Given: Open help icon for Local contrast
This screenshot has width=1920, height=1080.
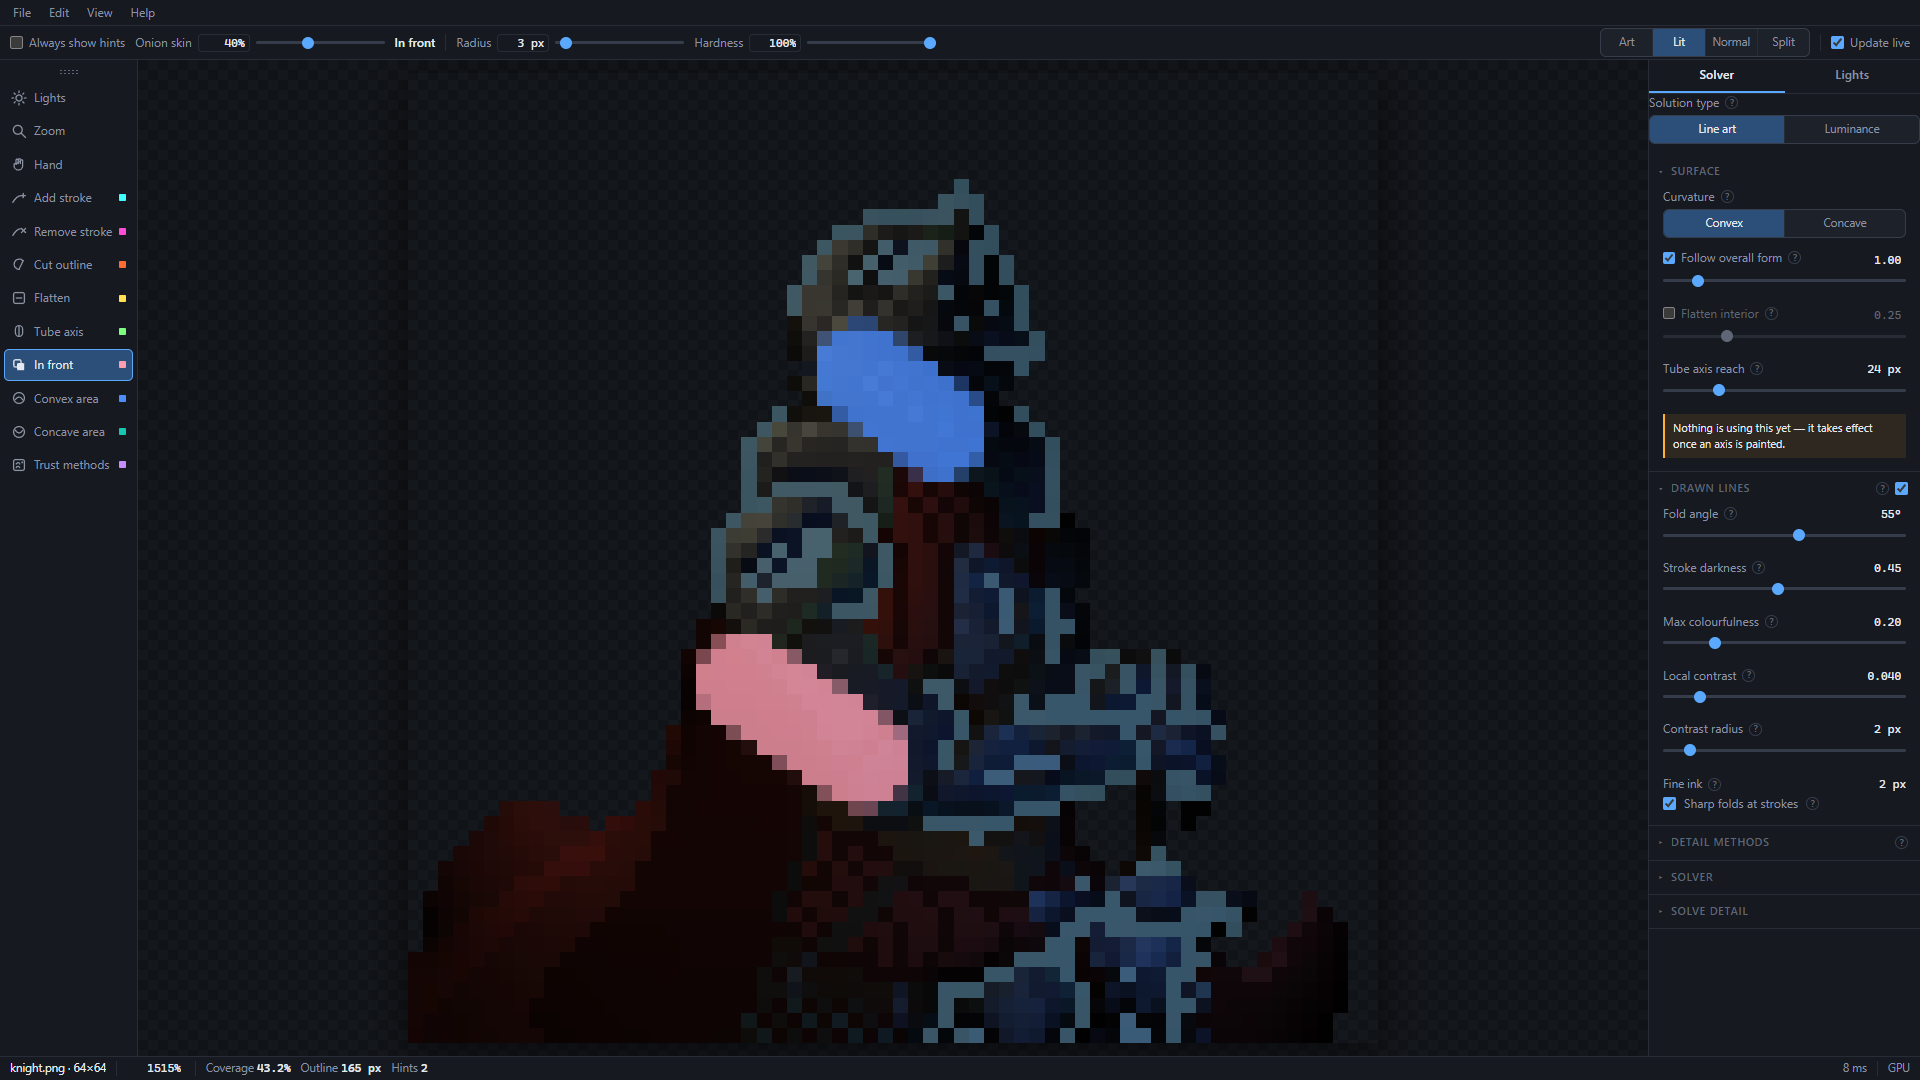Looking at the screenshot, I should pos(1749,676).
